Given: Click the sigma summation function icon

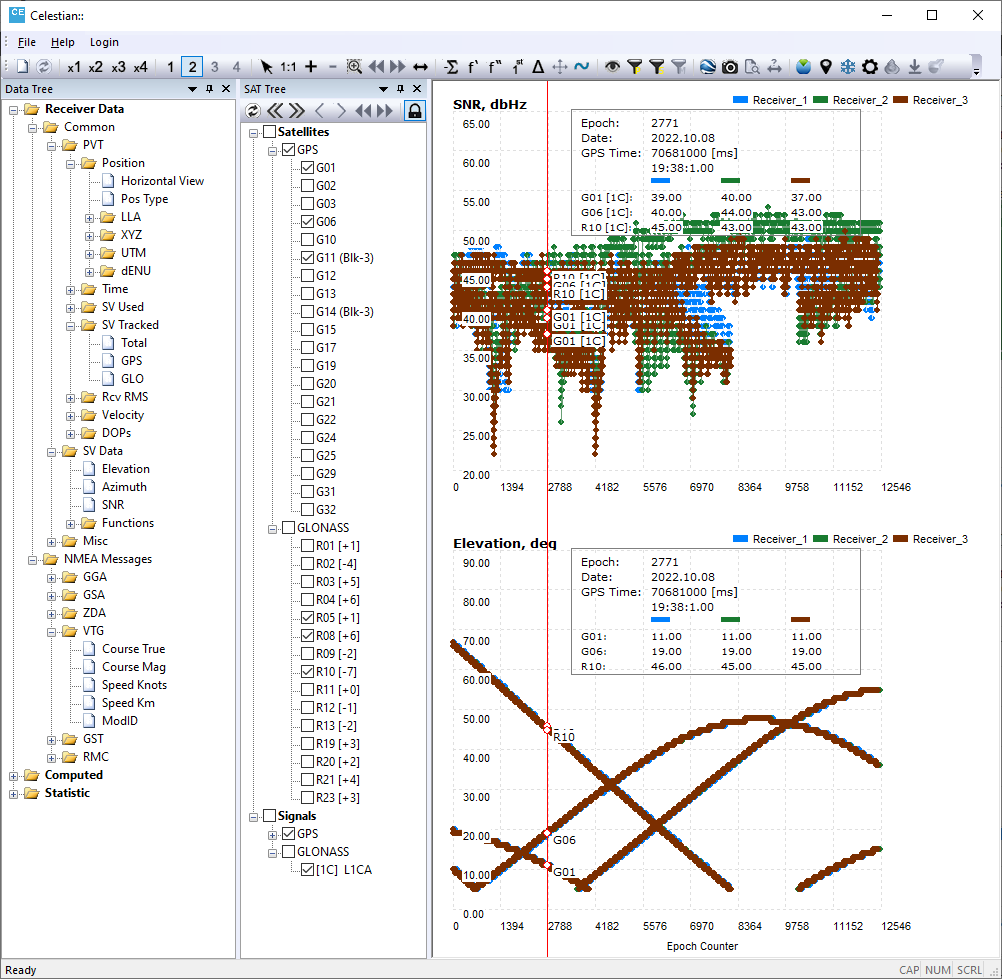Looking at the screenshot, I should point(451,67).
